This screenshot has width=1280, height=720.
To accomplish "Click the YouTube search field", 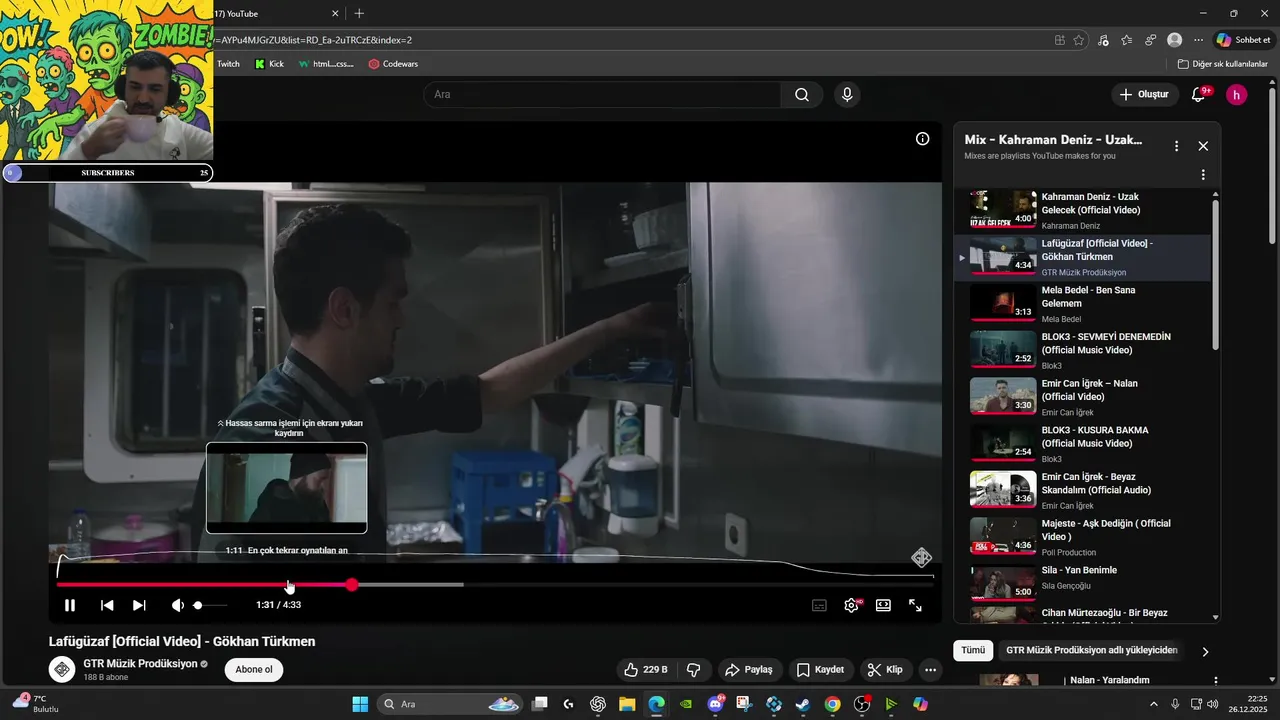I will [x=602, y=94].
